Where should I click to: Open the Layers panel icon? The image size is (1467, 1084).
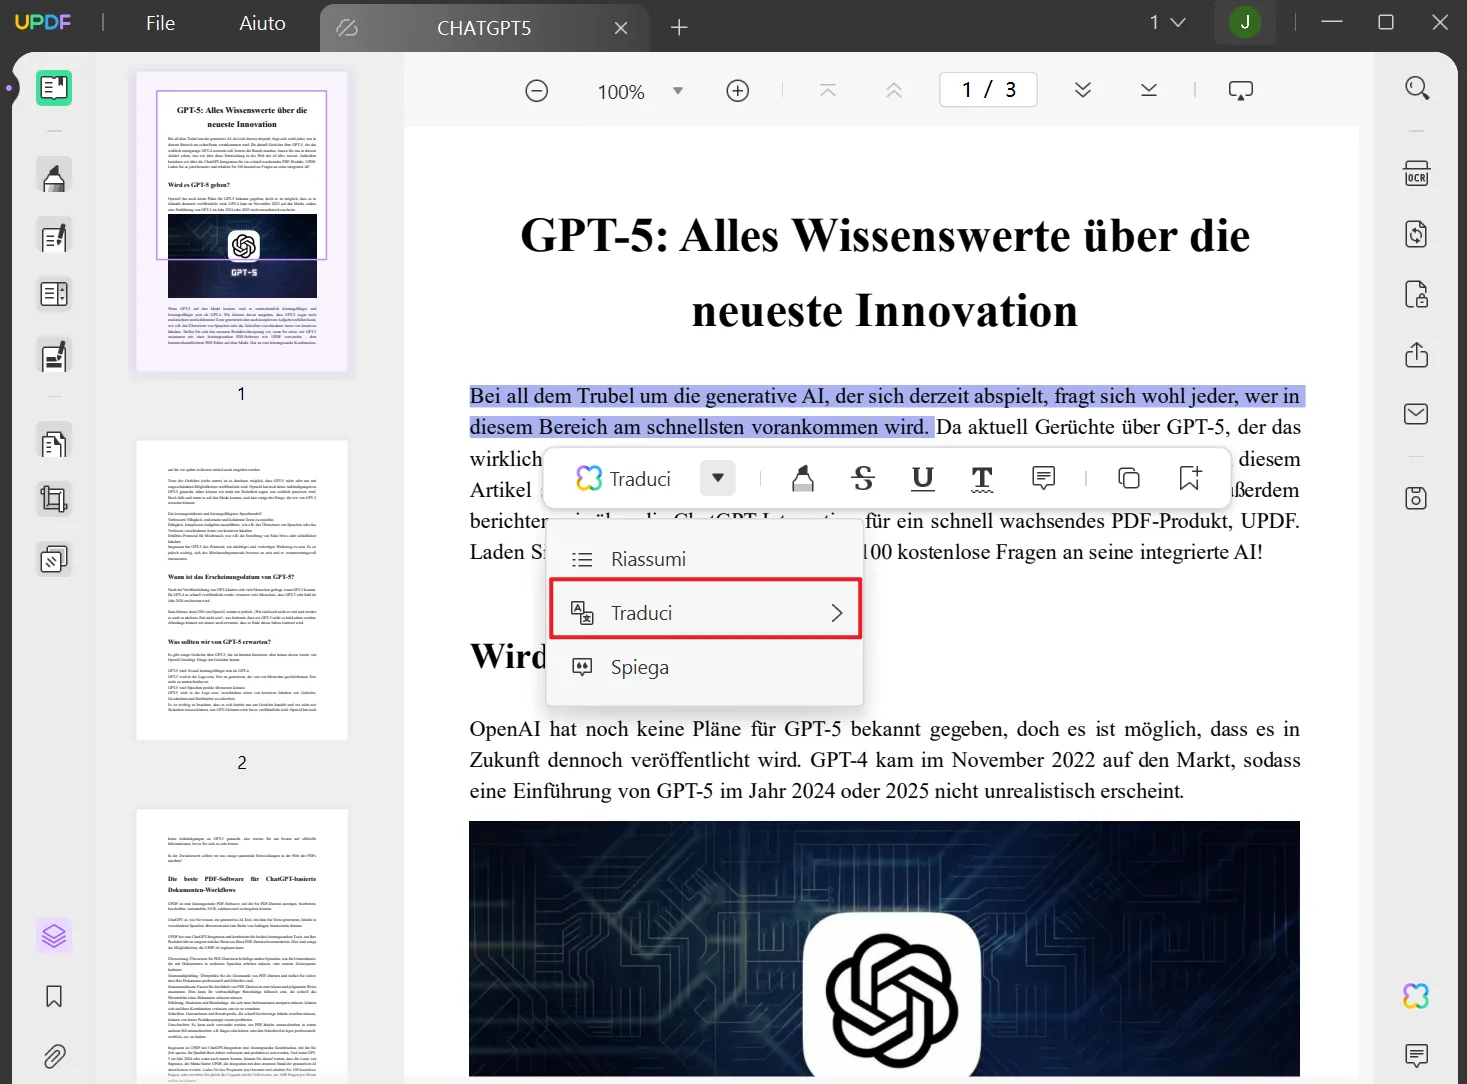click(54, 937)
